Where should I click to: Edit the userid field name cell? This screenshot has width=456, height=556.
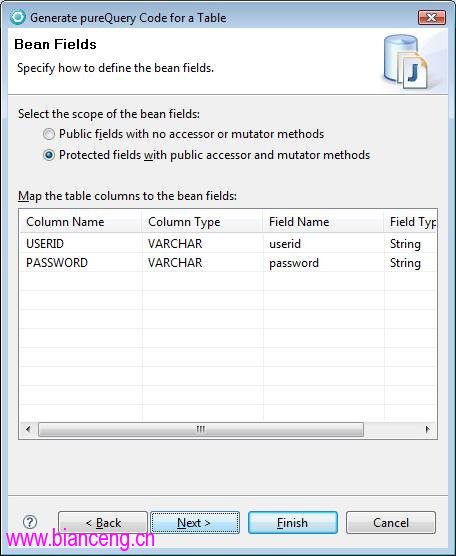coord(323,244)
